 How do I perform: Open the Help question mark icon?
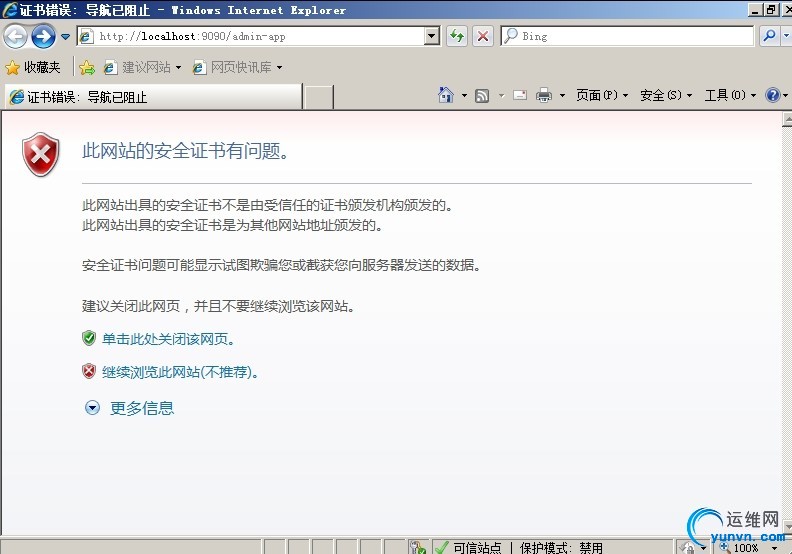point(773,95)
